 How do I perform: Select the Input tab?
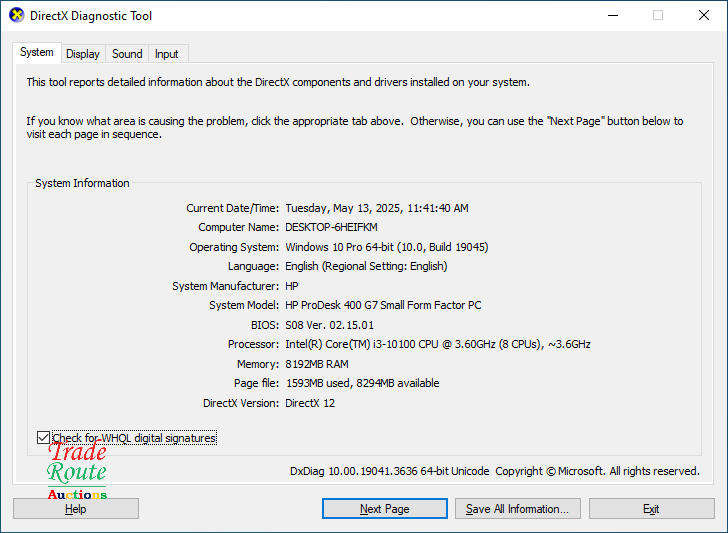coord(167,54)
